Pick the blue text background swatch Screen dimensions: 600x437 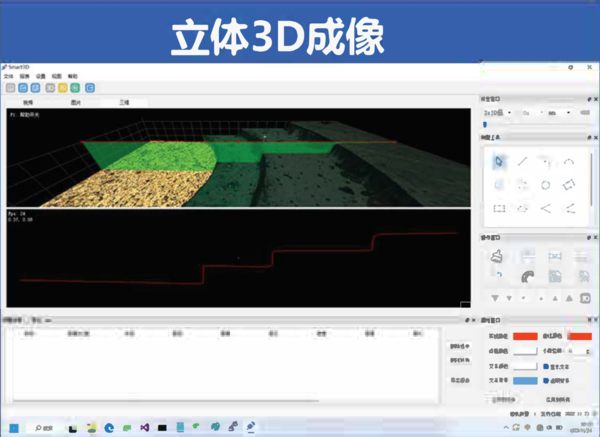pyautogui.click(x=525, y=381)
